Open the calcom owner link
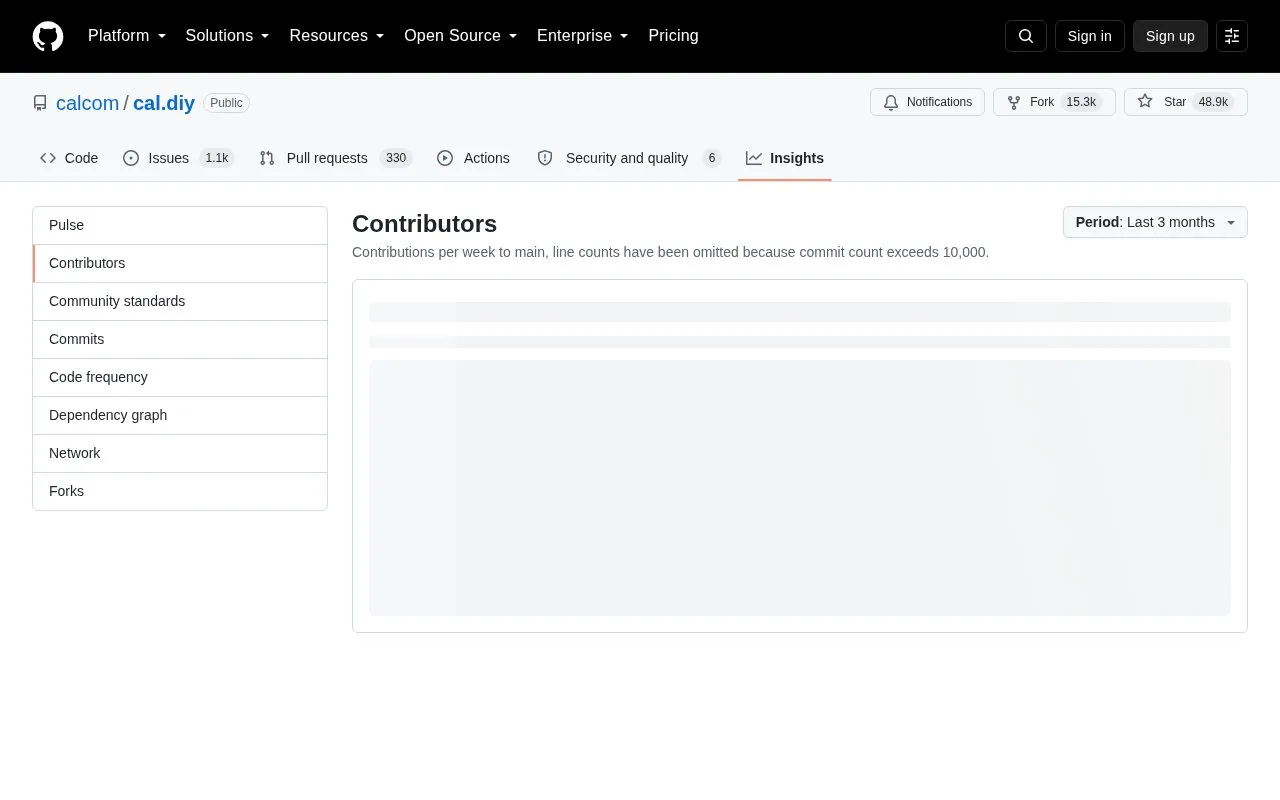 pyautogui.click(x=87, y=103)
